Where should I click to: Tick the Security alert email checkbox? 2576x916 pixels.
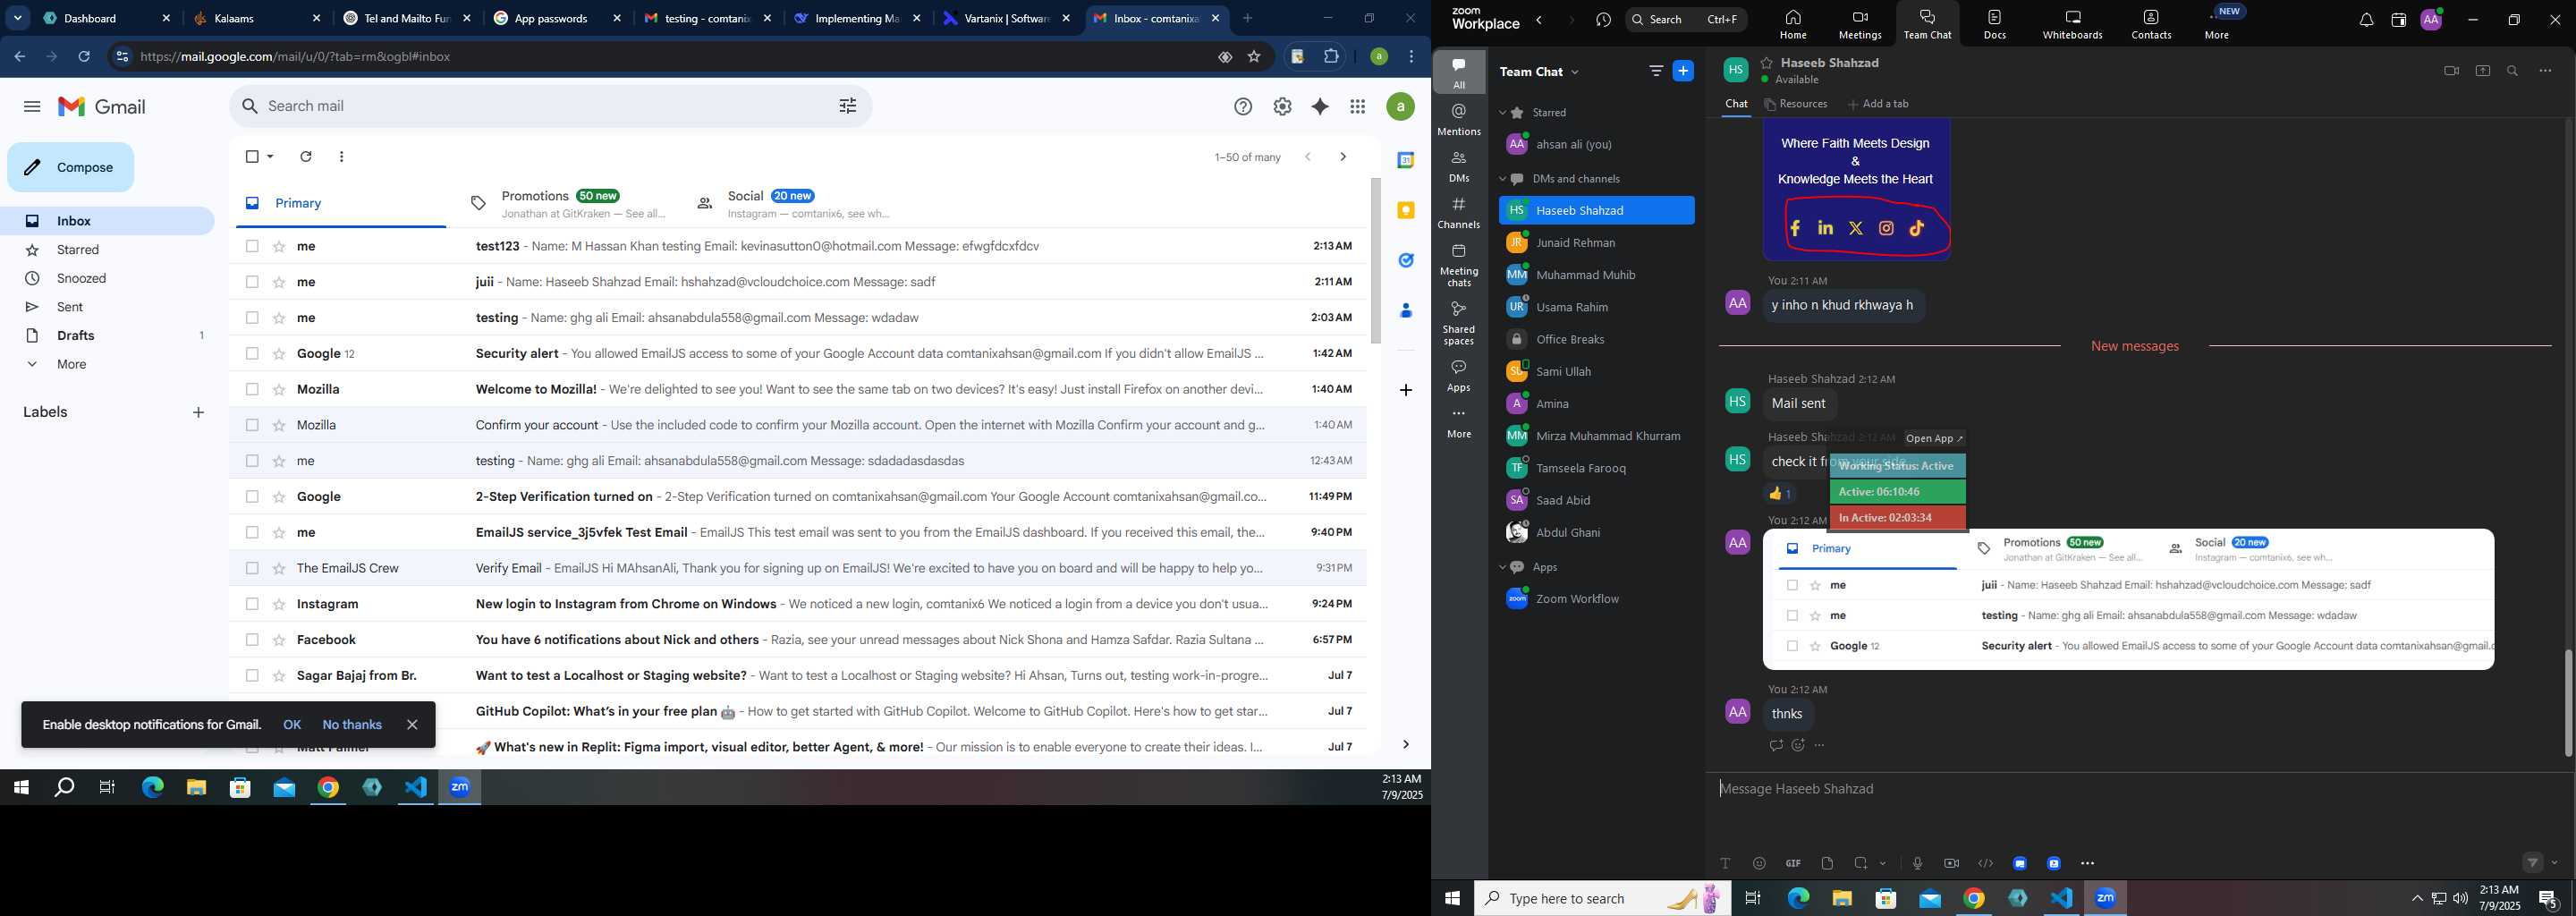tap(252, 353)
